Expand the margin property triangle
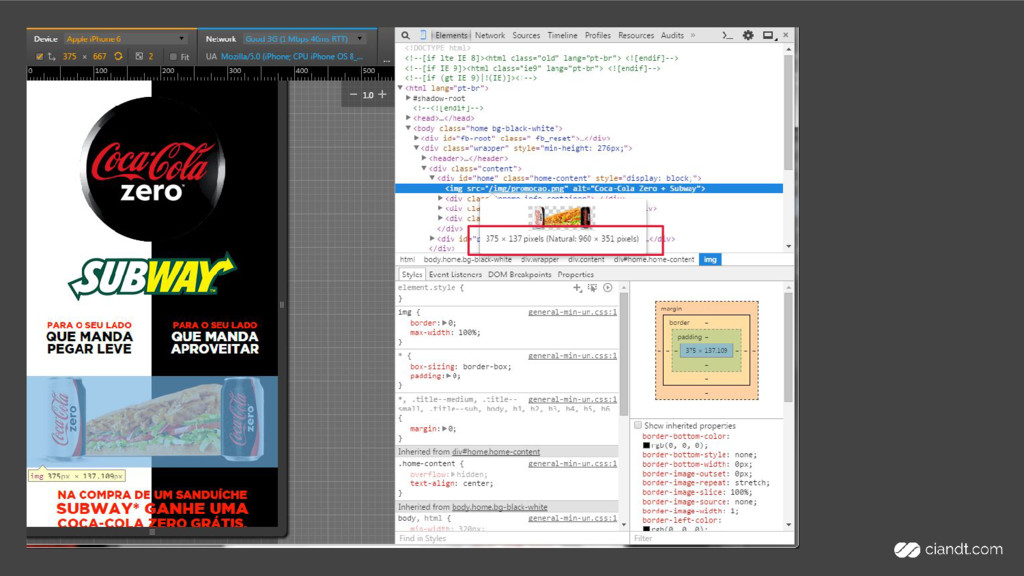 (445, 429)
